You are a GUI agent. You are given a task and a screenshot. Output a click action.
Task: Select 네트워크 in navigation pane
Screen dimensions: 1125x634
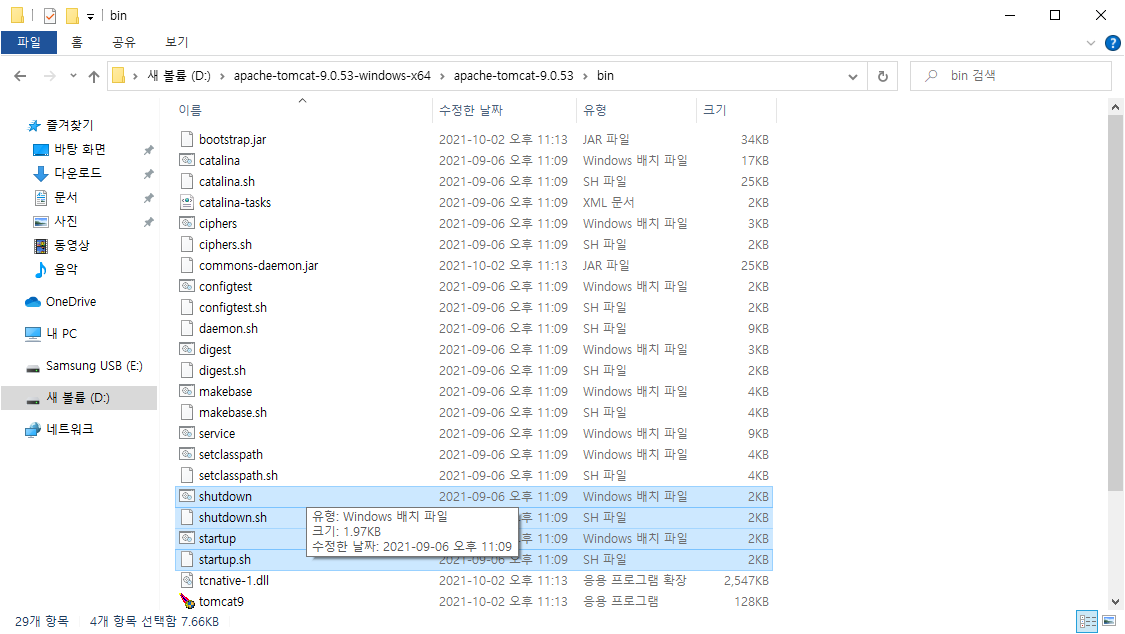70,429
